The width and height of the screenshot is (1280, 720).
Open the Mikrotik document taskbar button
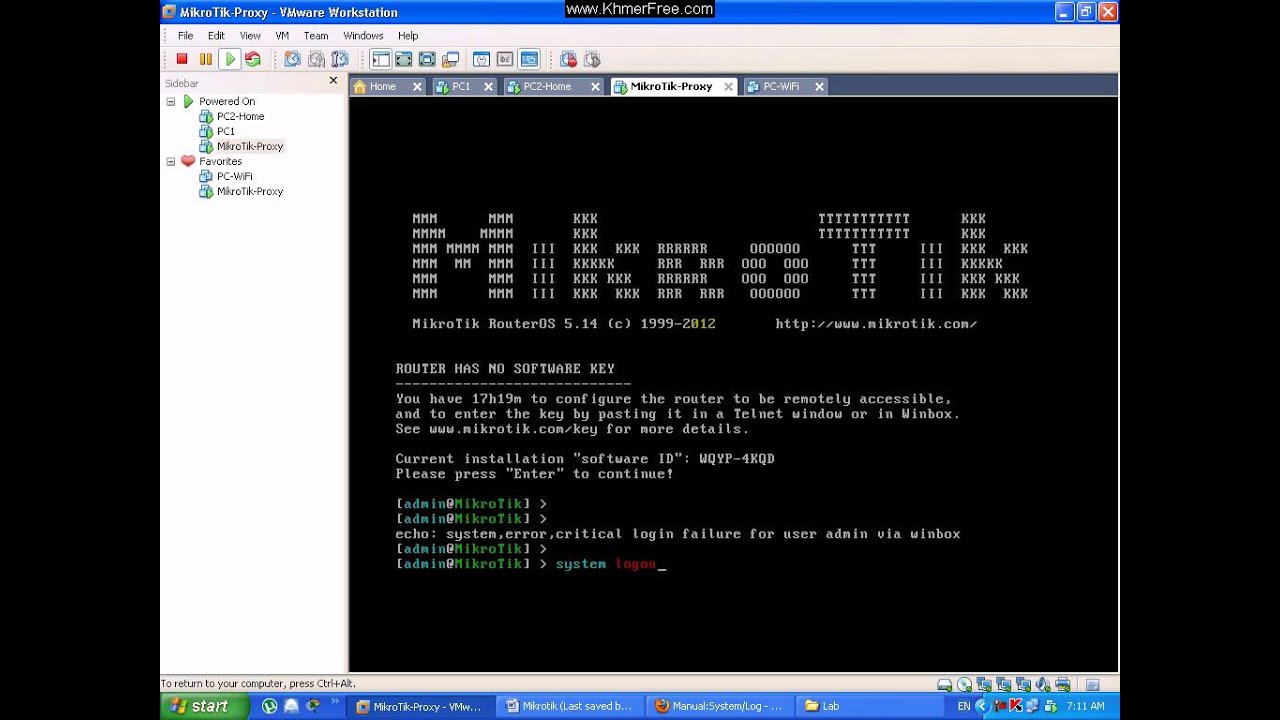[x=570, y=706]
